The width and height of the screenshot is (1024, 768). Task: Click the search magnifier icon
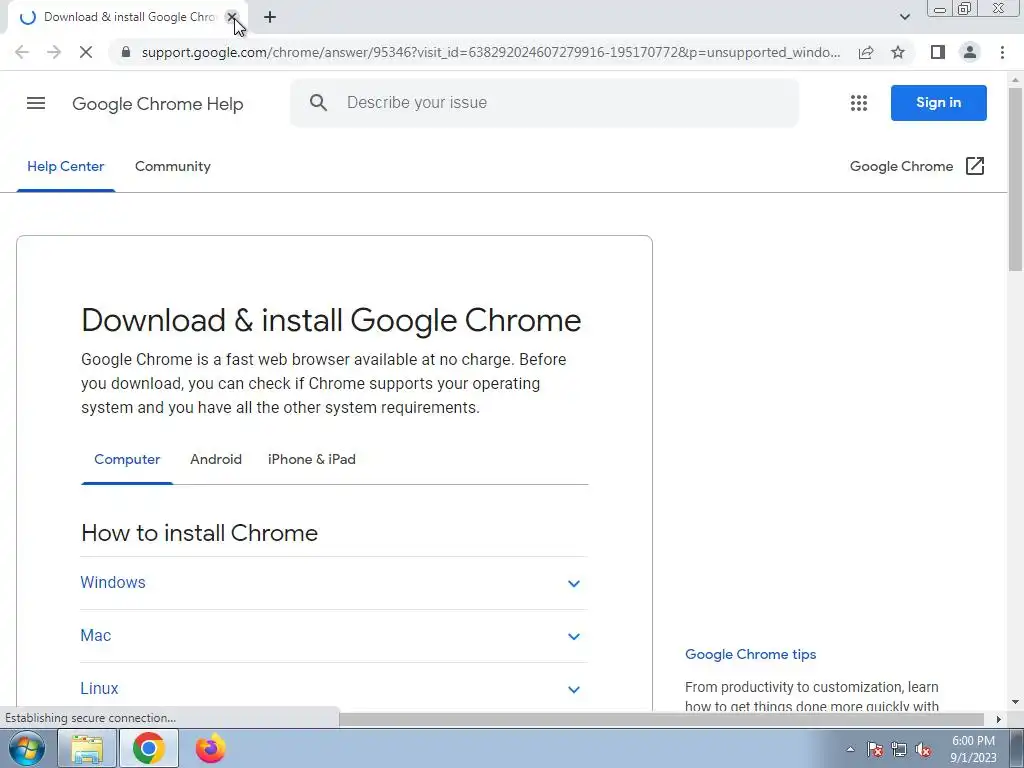pyautogui.click(x=318, y=103)
